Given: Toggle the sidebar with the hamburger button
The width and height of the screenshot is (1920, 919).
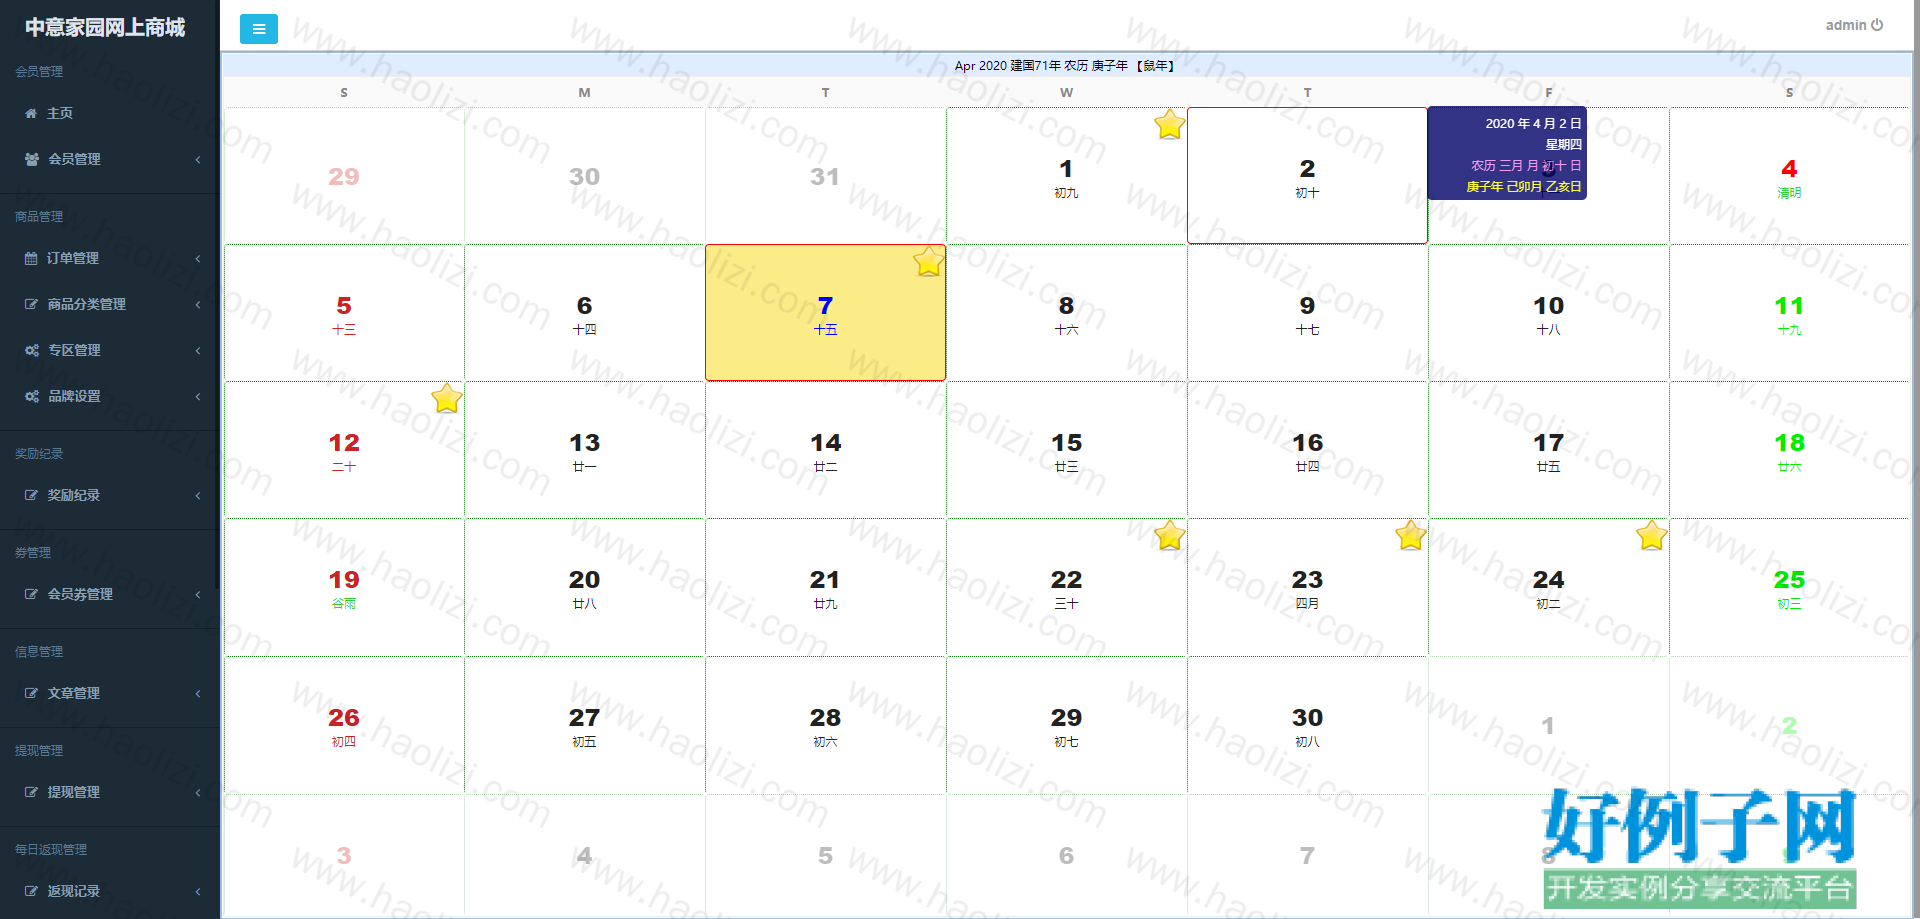Looking at the screenshot, I should 259,29.
